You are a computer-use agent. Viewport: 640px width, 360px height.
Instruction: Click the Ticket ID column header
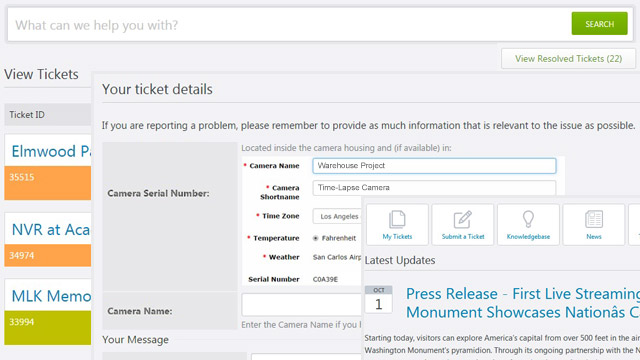(27, 115)
